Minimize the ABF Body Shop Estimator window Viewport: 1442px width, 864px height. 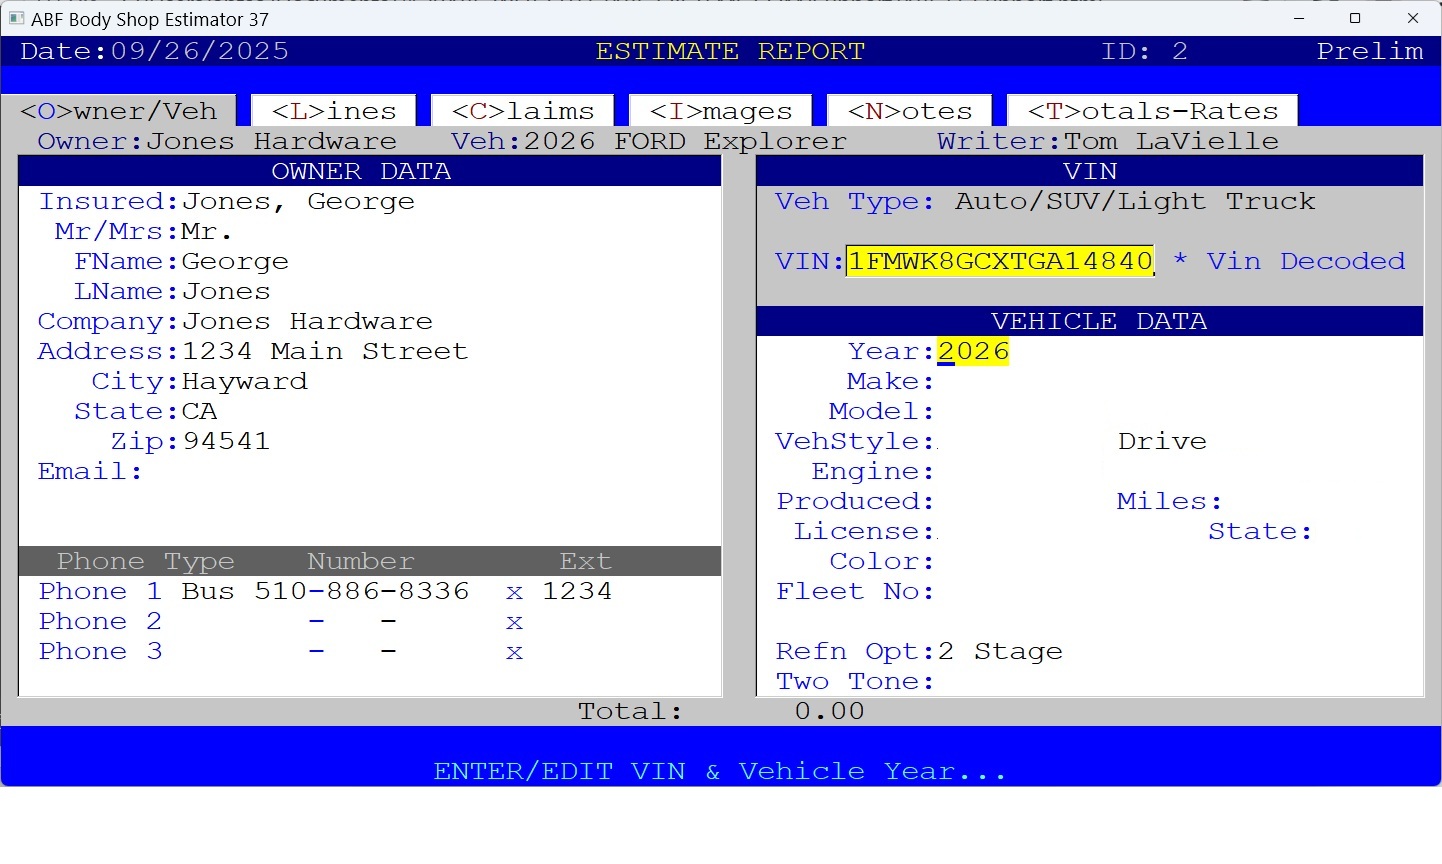(1299, 19)
